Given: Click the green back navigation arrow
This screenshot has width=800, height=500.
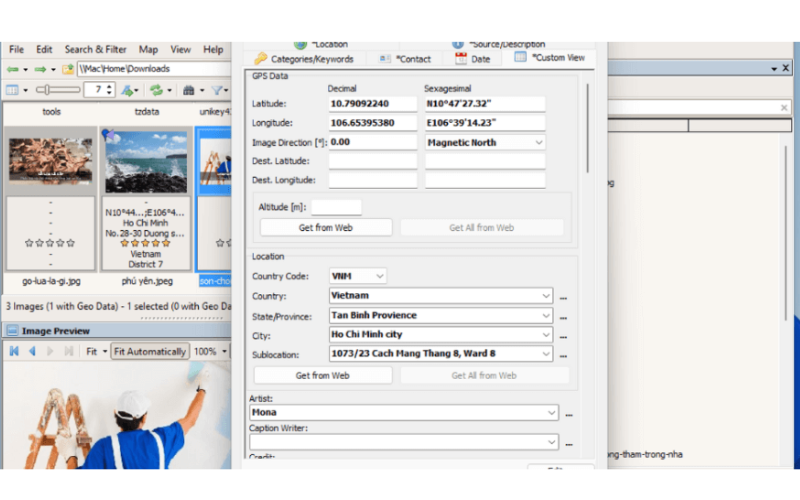Looking at the screenshot, I should (x=13, y=69).
